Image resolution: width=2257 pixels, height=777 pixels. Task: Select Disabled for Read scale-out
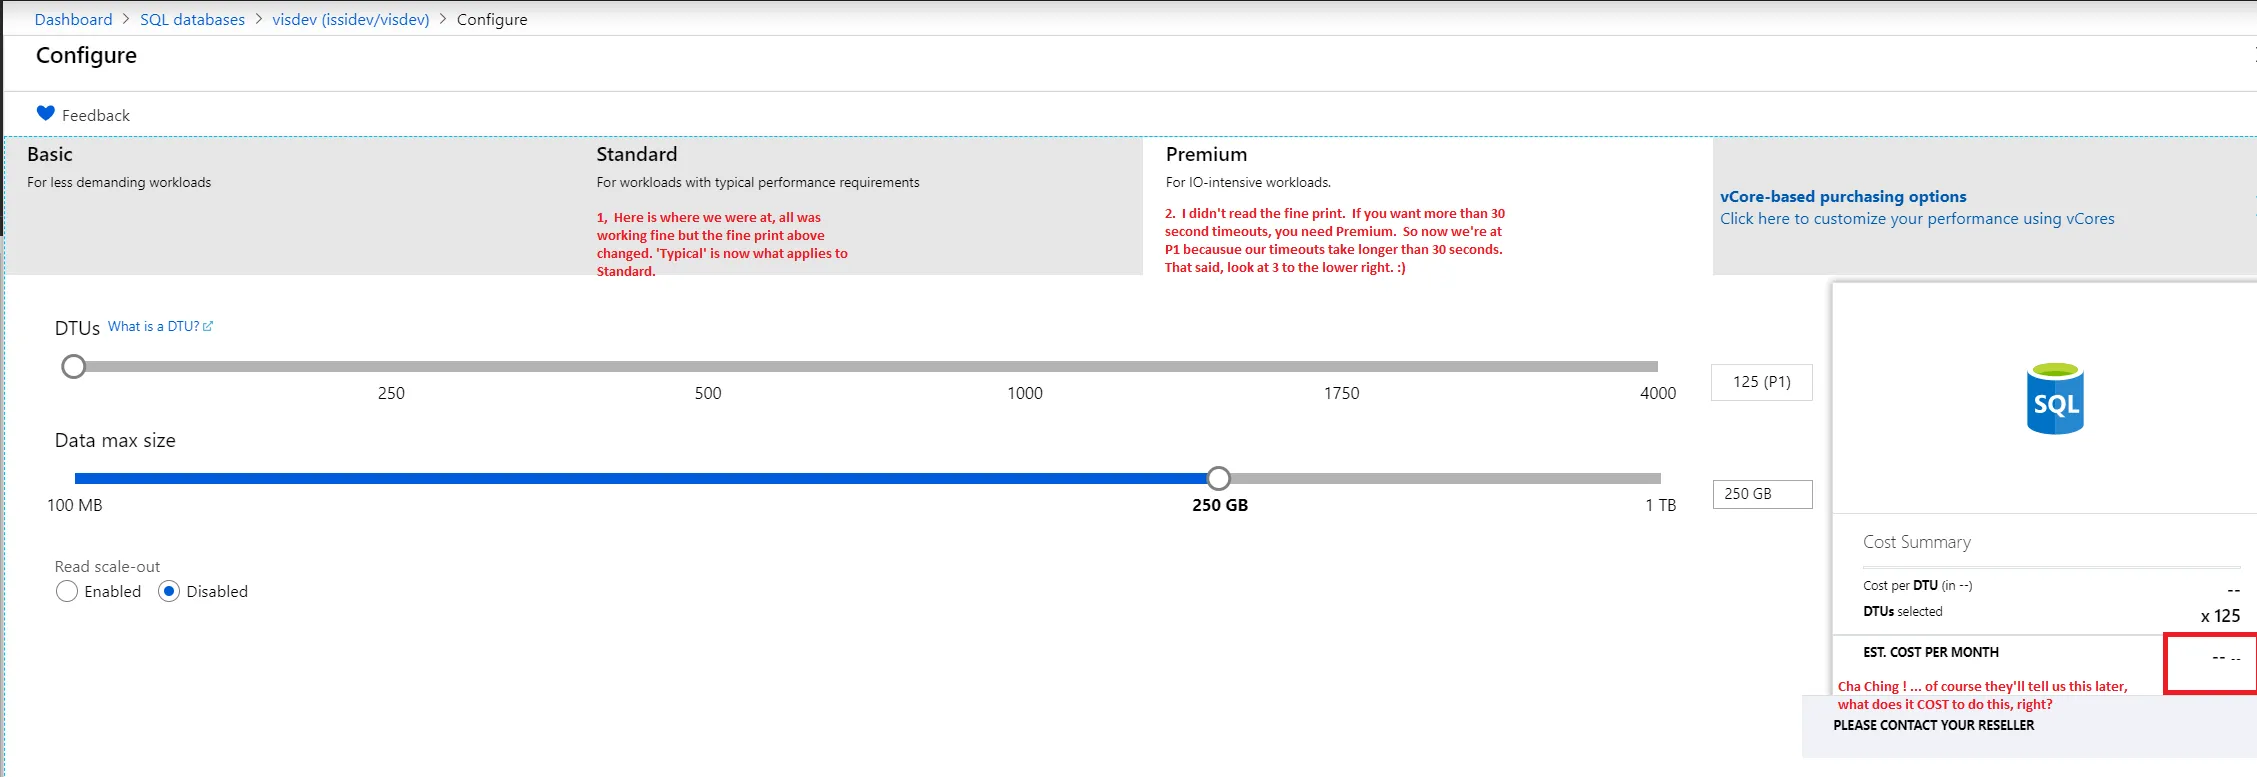(169, 591)
